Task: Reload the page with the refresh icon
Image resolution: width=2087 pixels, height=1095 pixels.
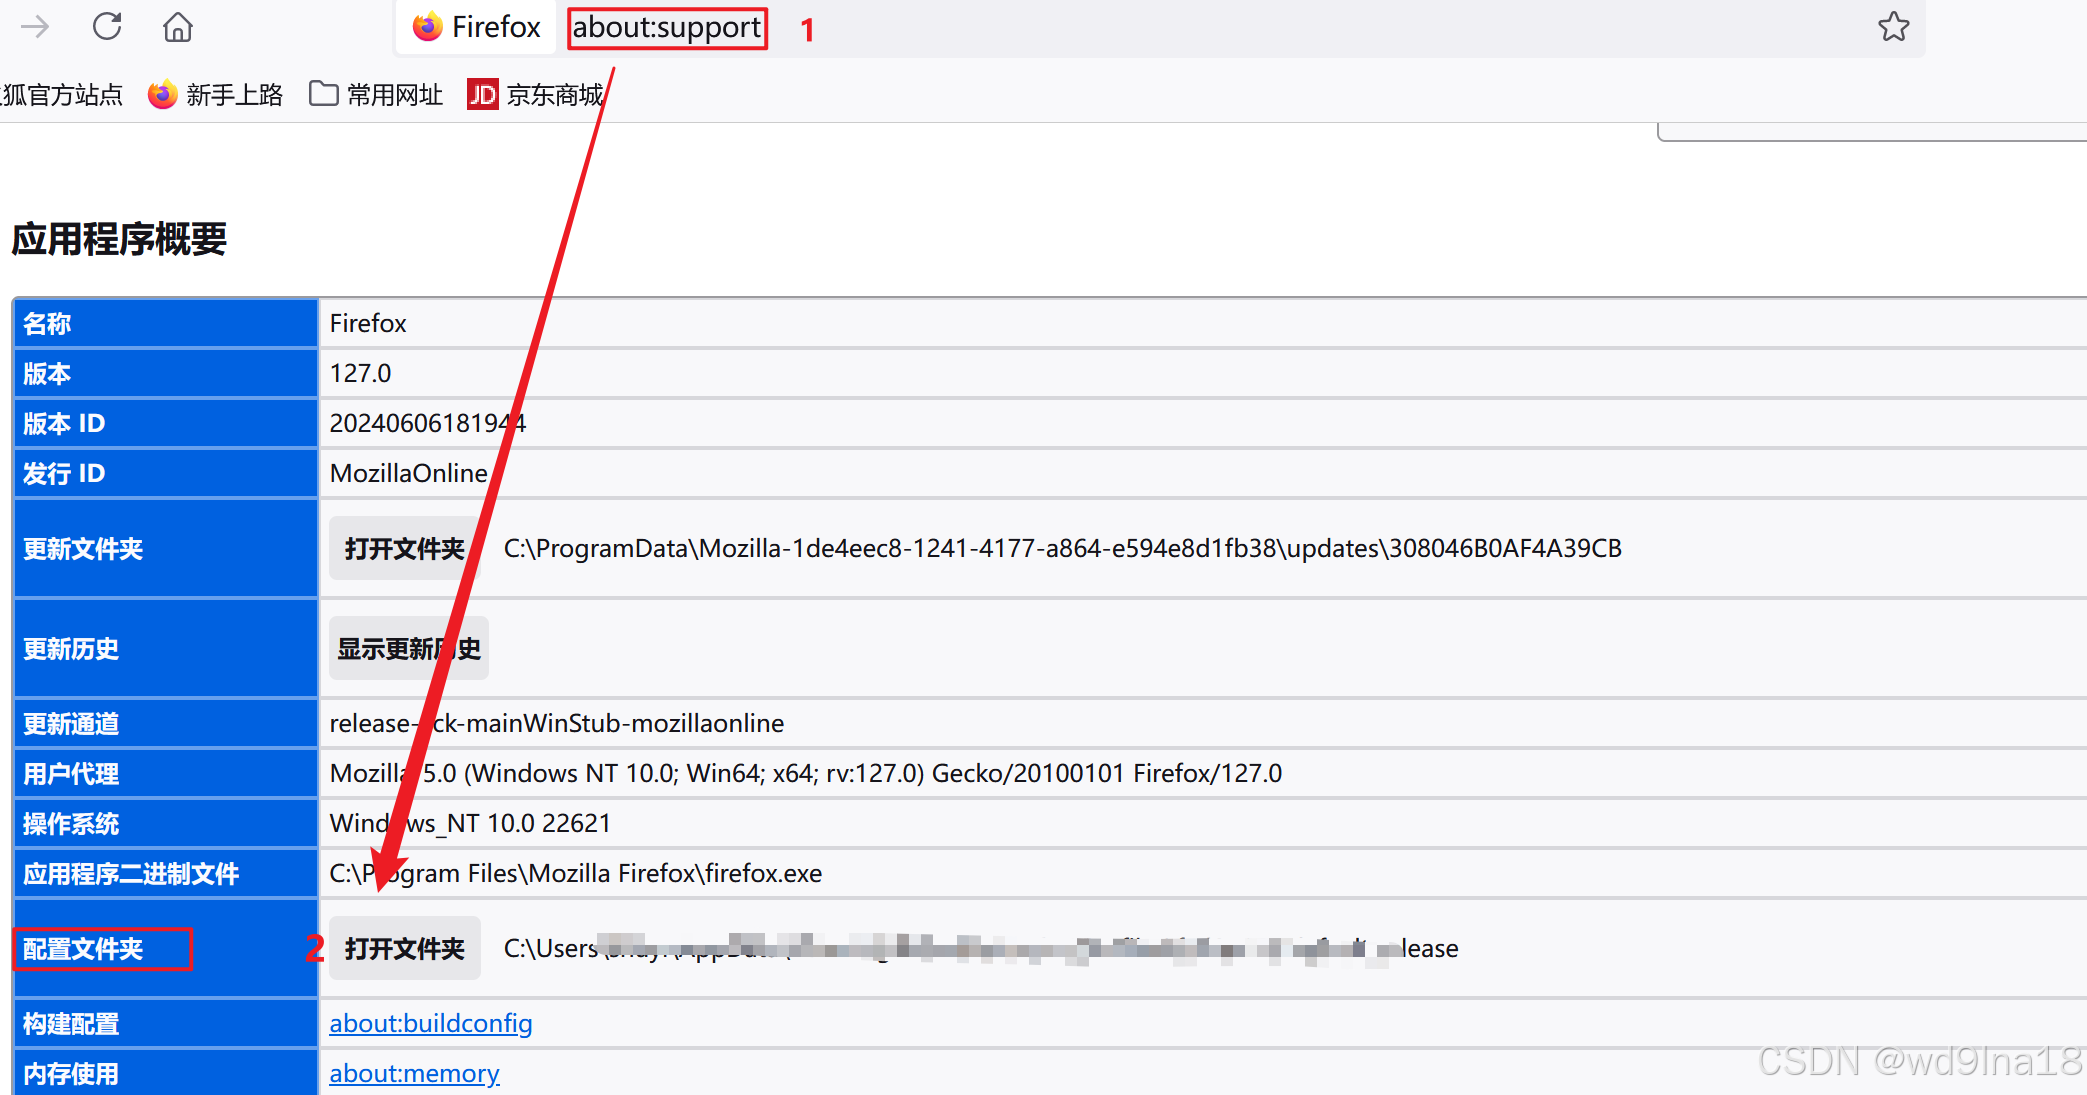Action: pos(107,26)
